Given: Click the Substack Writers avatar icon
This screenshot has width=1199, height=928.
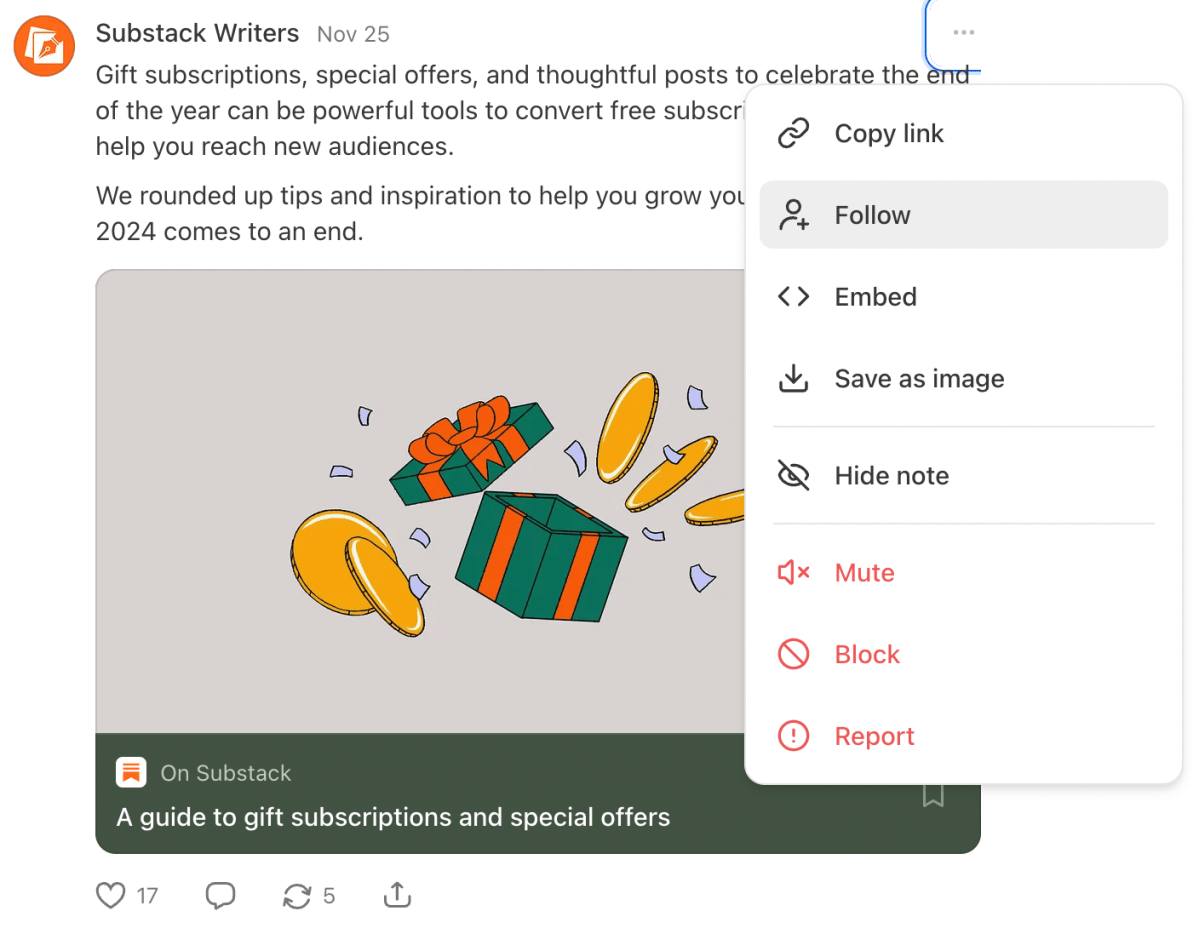Looking at the screenshot, I should pyautogui.click(x=44, y=46).
